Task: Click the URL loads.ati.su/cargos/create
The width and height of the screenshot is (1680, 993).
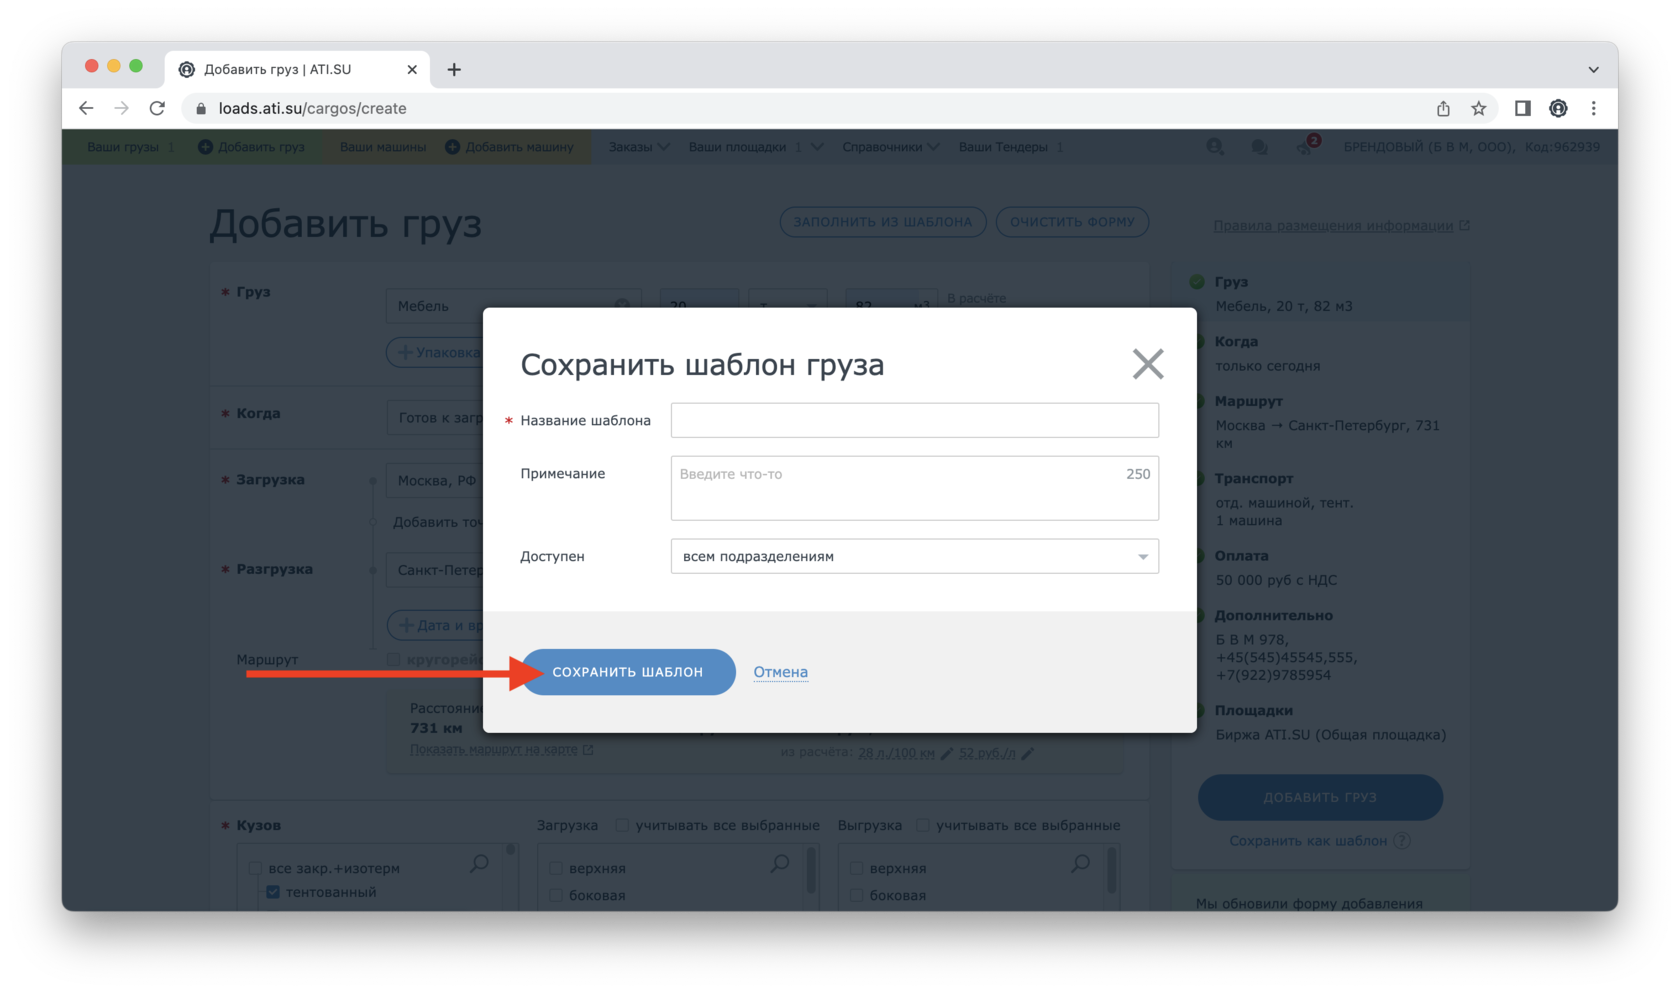Action: tap(312, 108)
